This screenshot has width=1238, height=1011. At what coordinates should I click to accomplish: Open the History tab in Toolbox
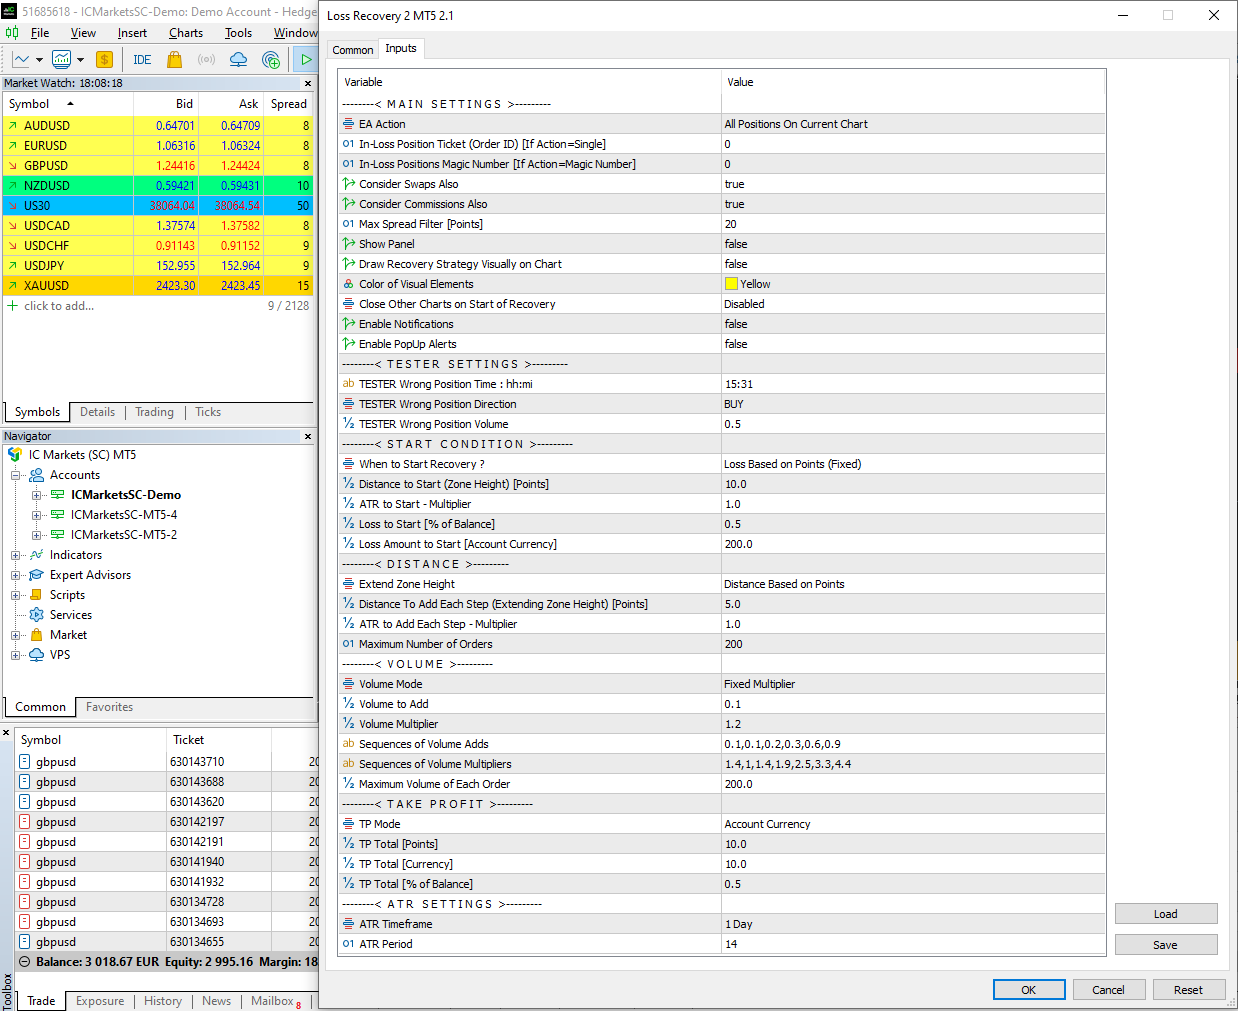(163, 1001)
